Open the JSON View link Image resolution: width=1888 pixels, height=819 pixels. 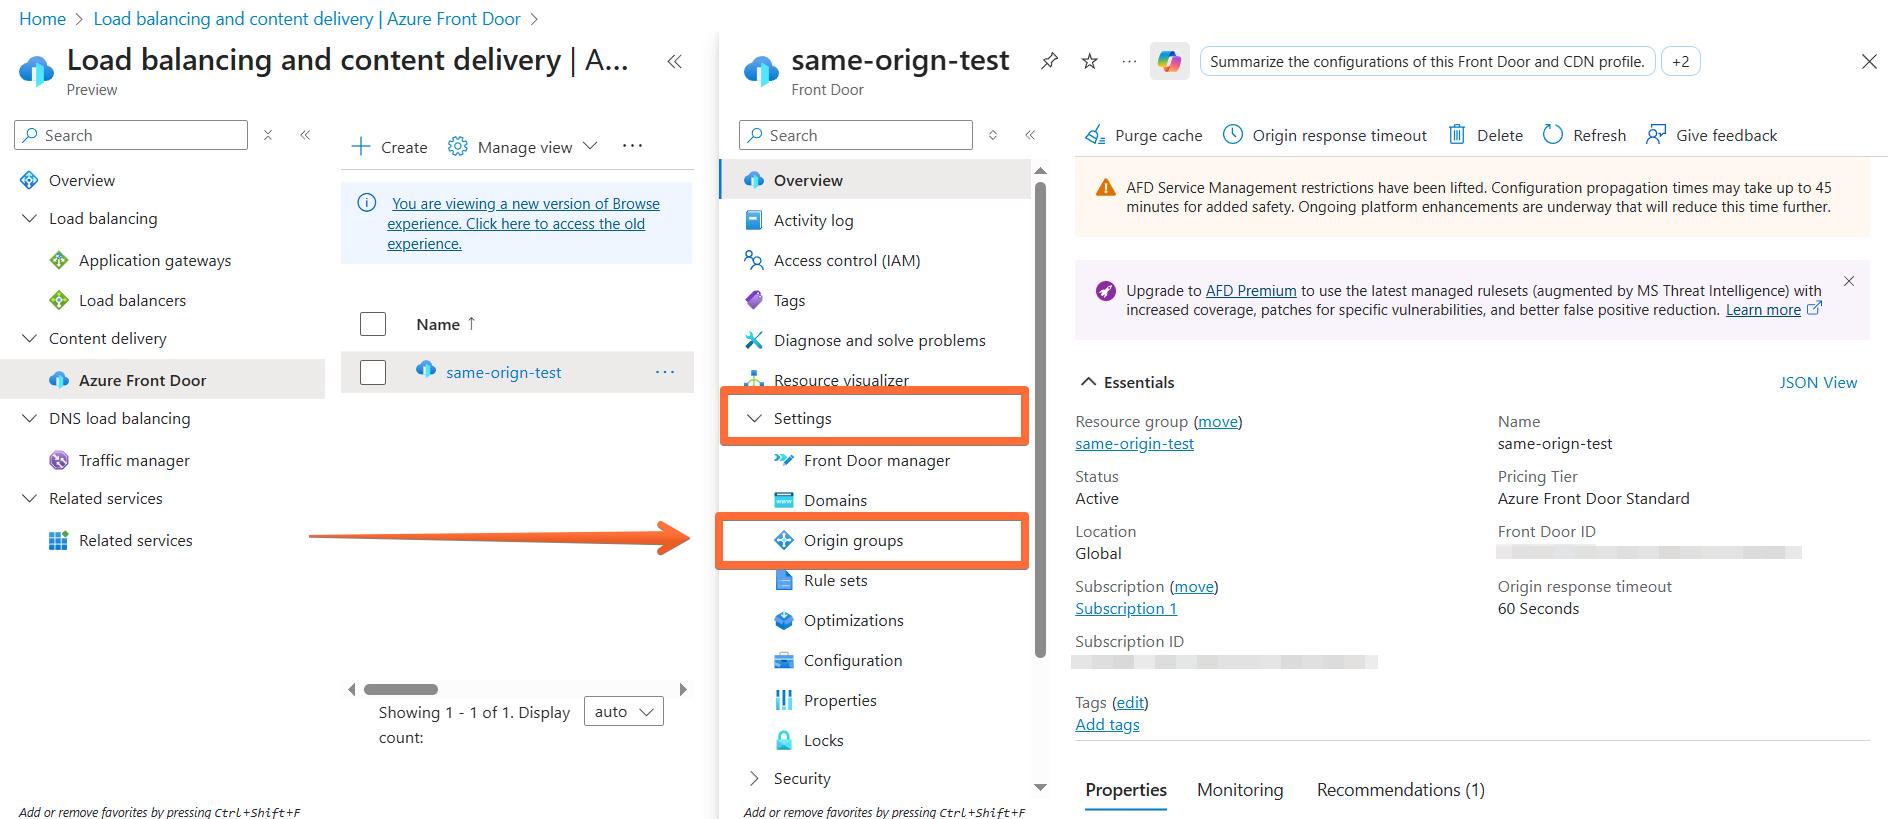pos(1818,382)
